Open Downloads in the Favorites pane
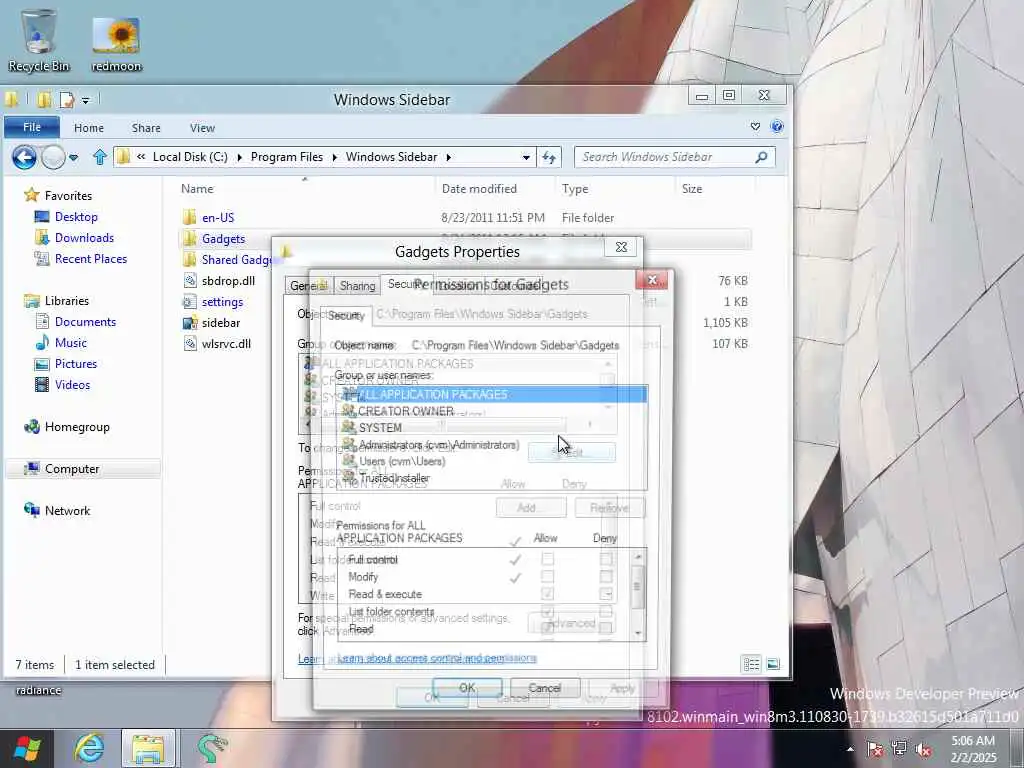The height and width of the screenshot is (768, 1024). tap(84, 238)
